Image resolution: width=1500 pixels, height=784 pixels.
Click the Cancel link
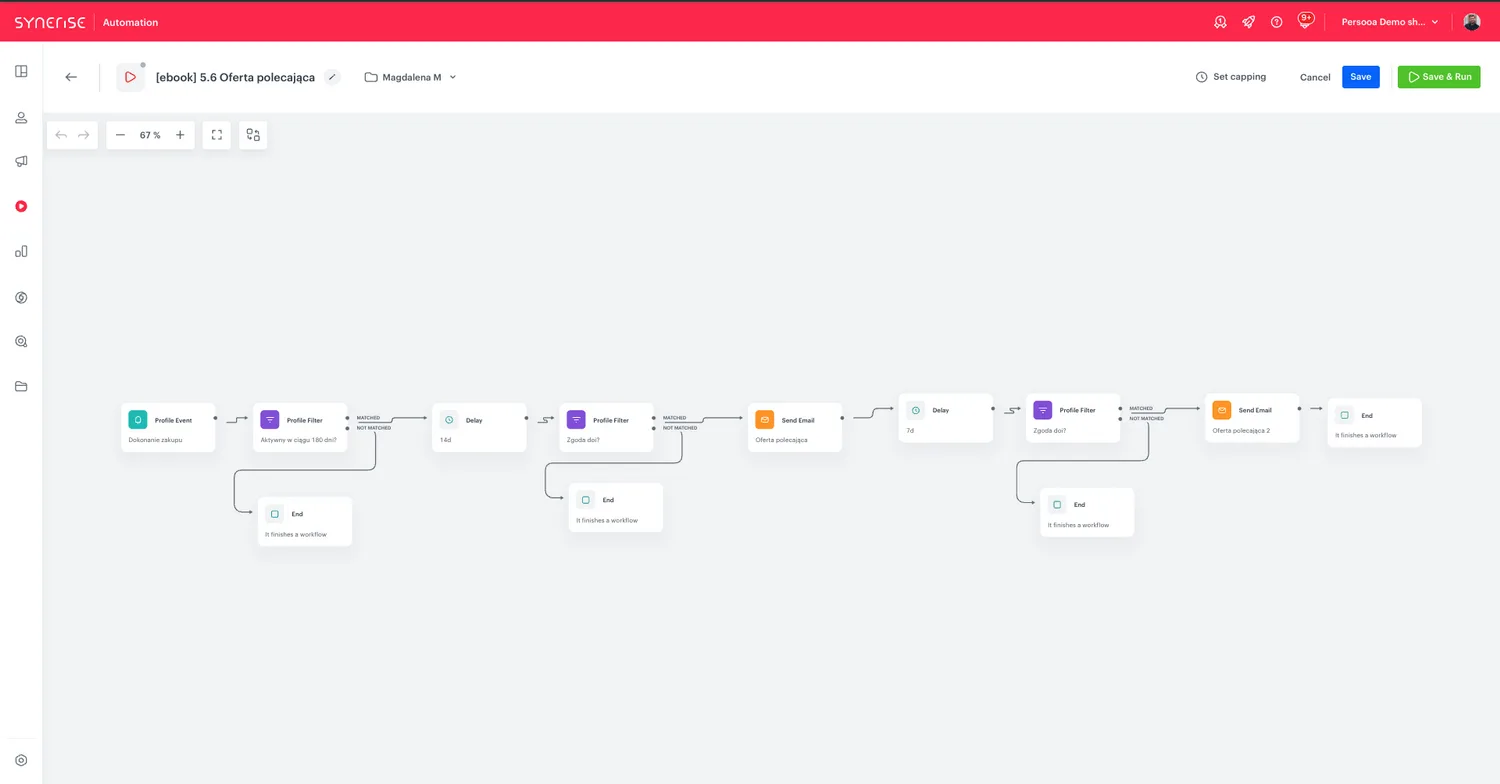coord(1315,77)
